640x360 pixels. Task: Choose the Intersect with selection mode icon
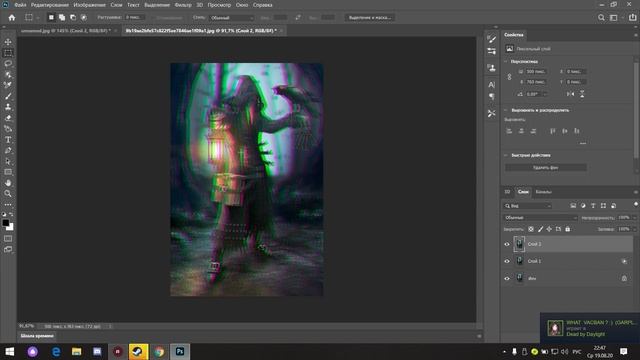point(84,18)
